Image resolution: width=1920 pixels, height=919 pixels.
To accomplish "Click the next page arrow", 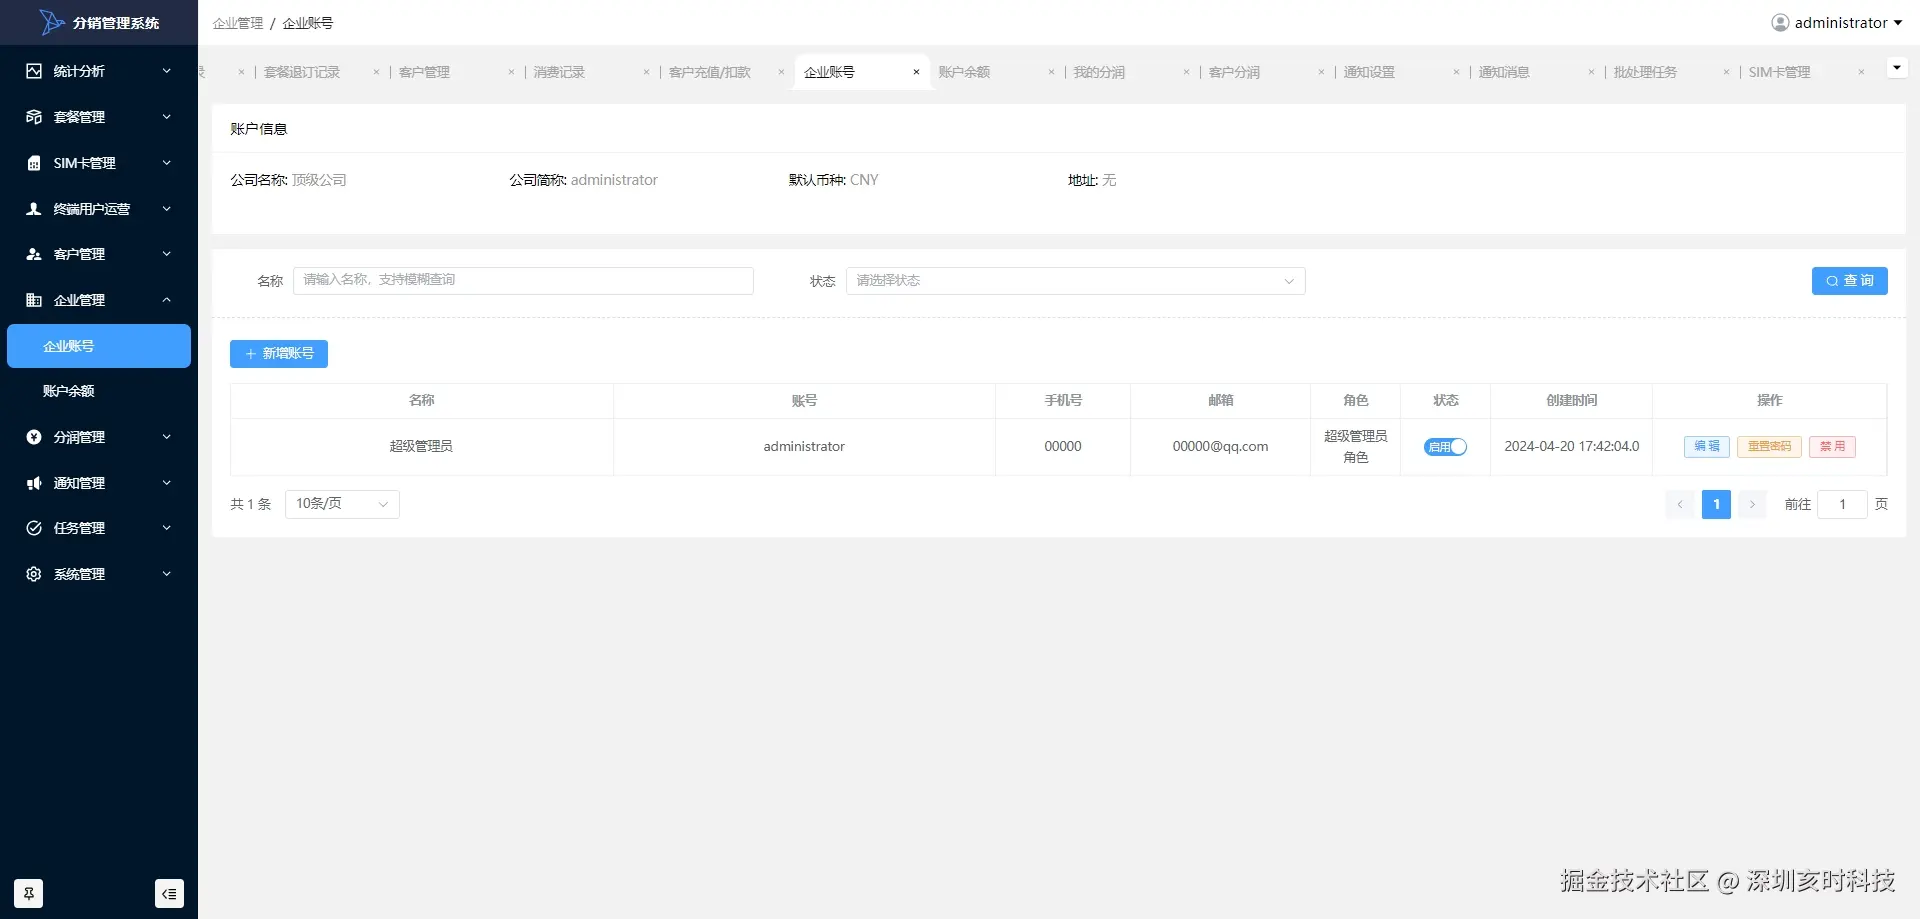I will click(1752, 504).
